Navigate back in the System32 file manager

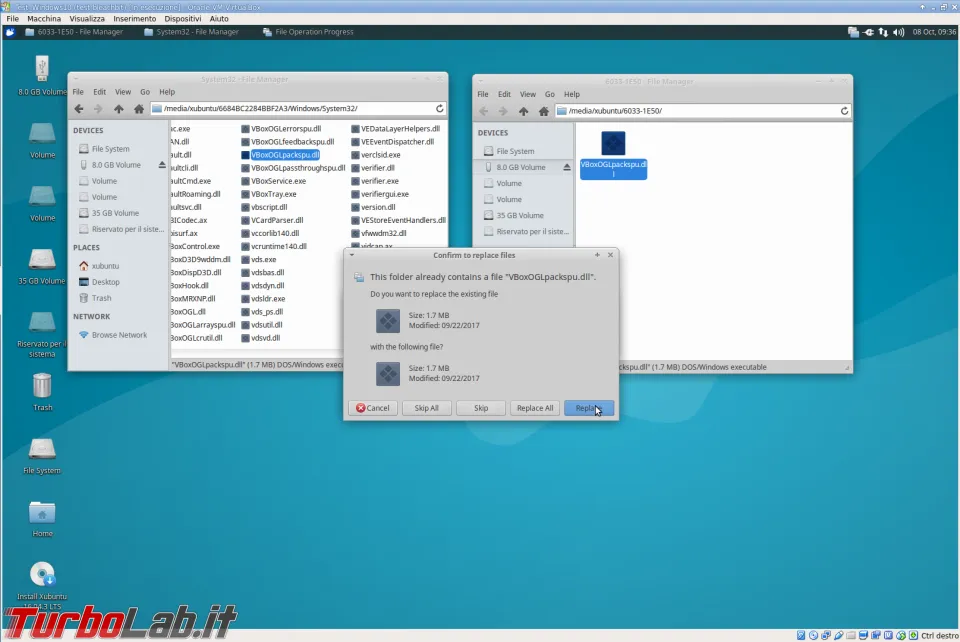click(x=79, y=108)
